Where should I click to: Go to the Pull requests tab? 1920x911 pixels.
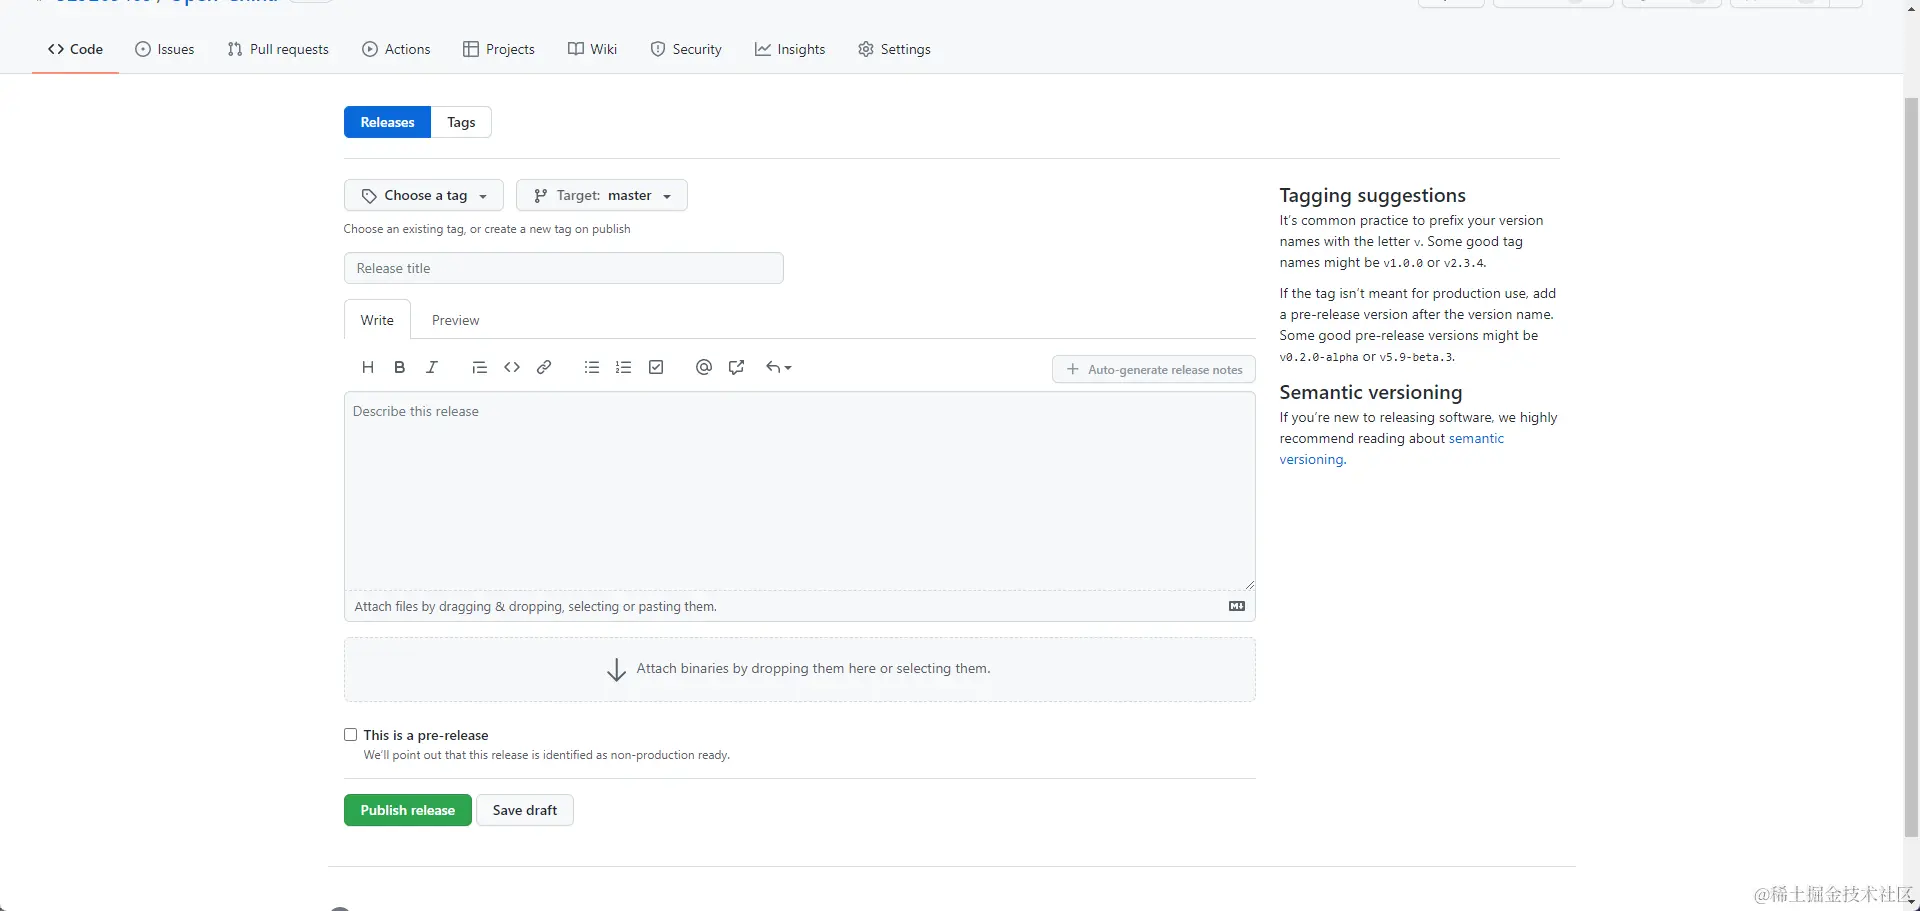click(278, 49)
